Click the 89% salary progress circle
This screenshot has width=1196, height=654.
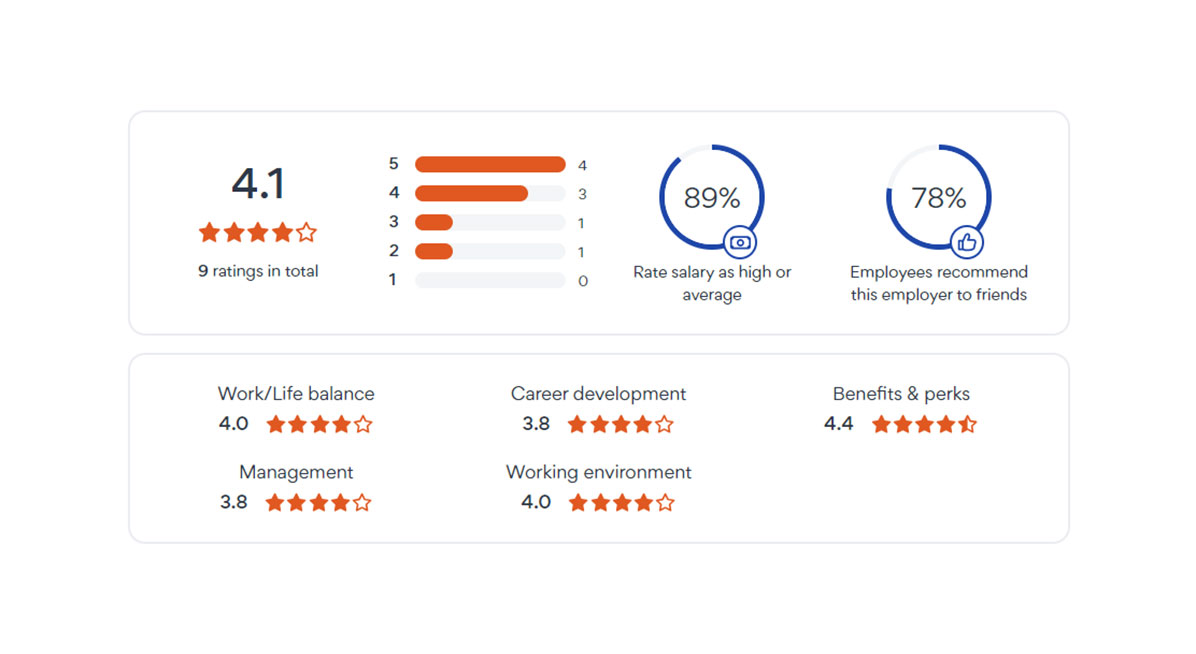[712, 197]
